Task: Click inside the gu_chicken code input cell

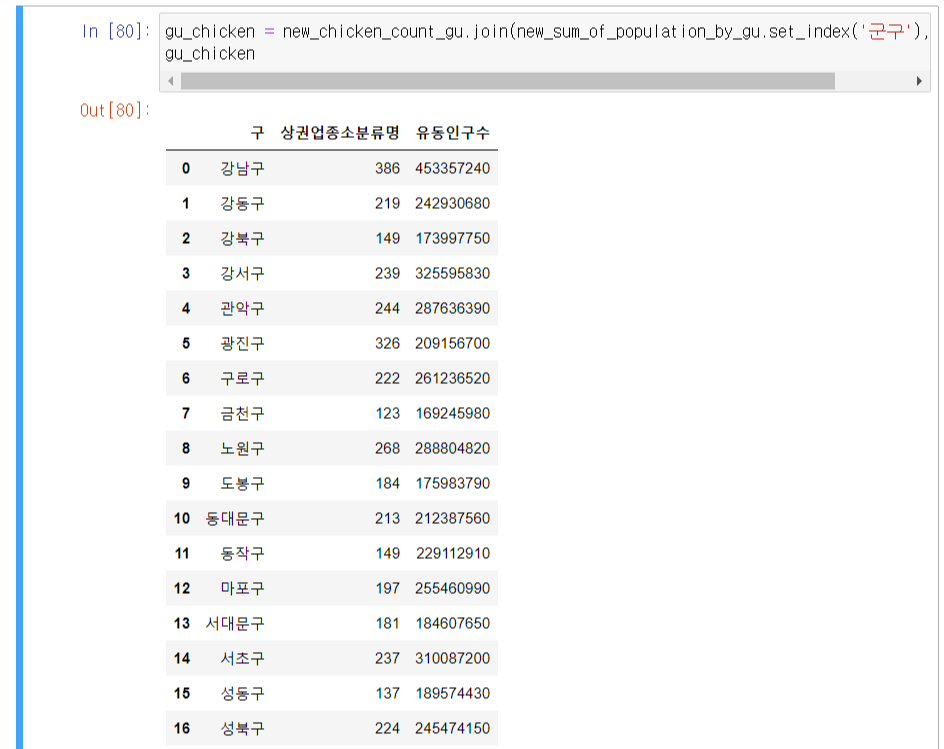Action: point(545,42)
